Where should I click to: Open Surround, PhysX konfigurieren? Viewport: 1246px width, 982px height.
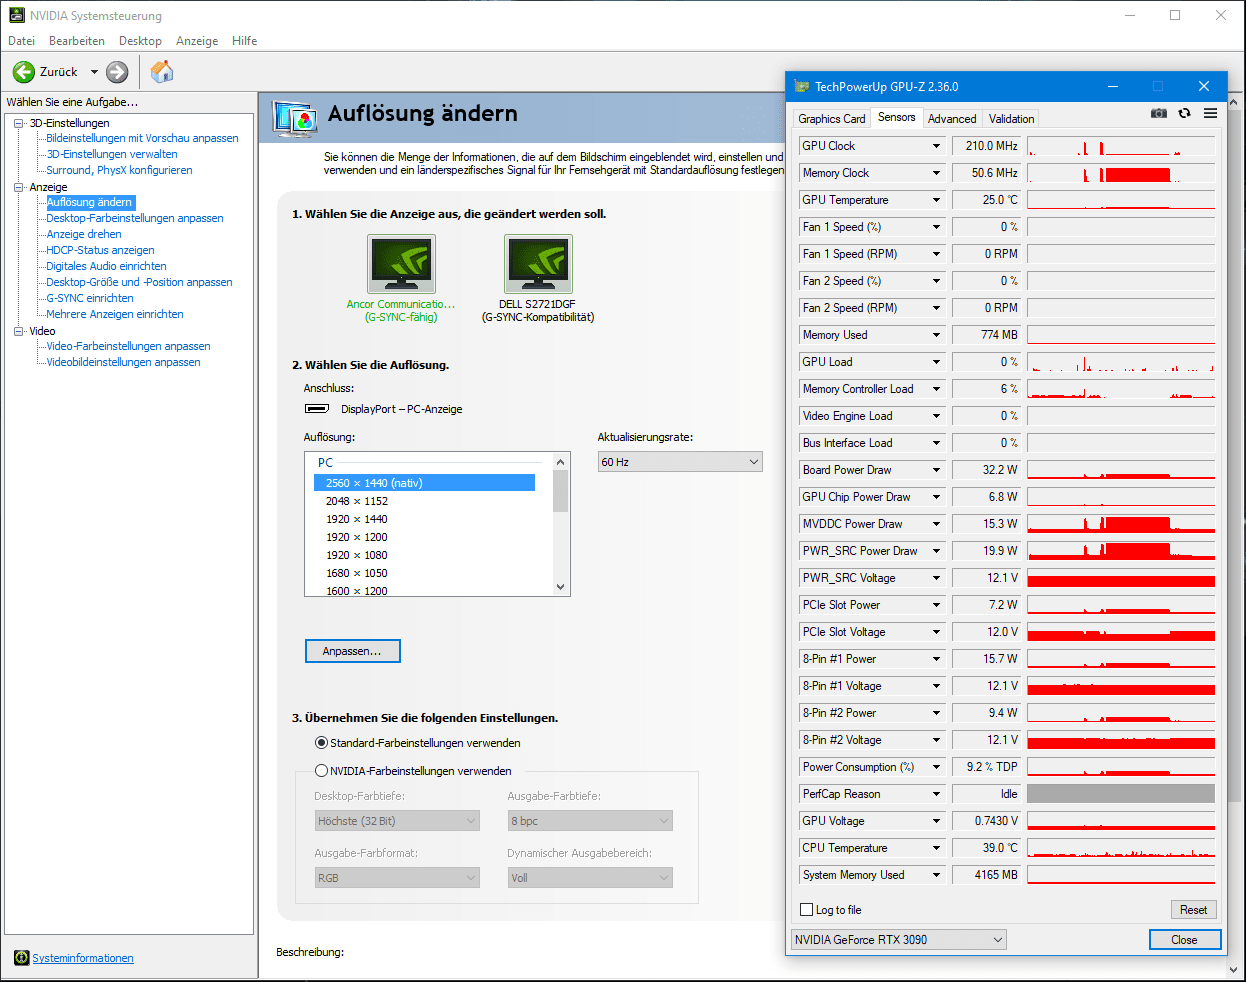(x=119, y=170)
